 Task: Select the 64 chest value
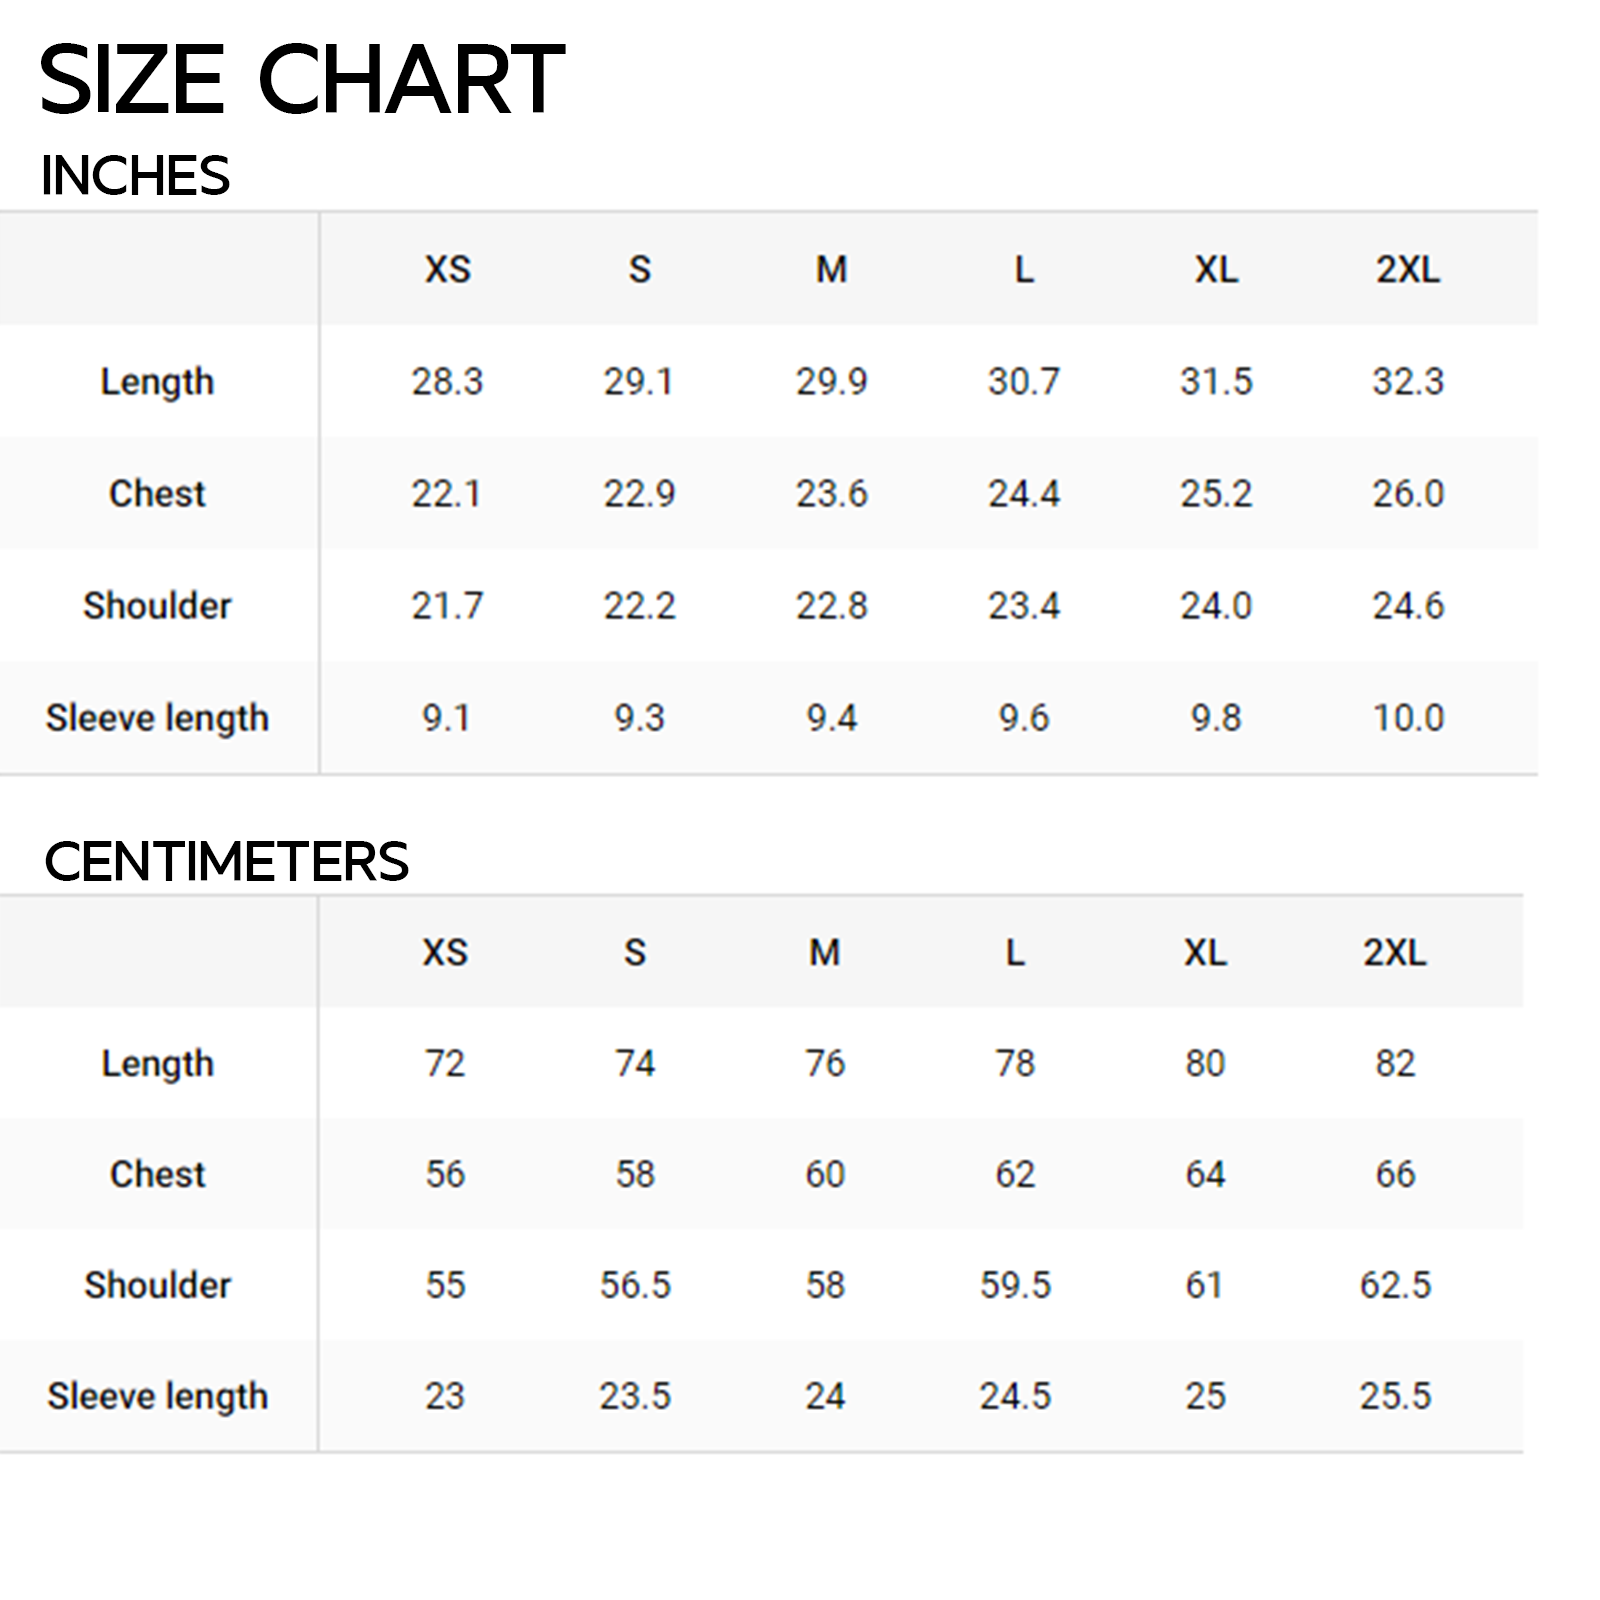click(x=1205, y=1174)
